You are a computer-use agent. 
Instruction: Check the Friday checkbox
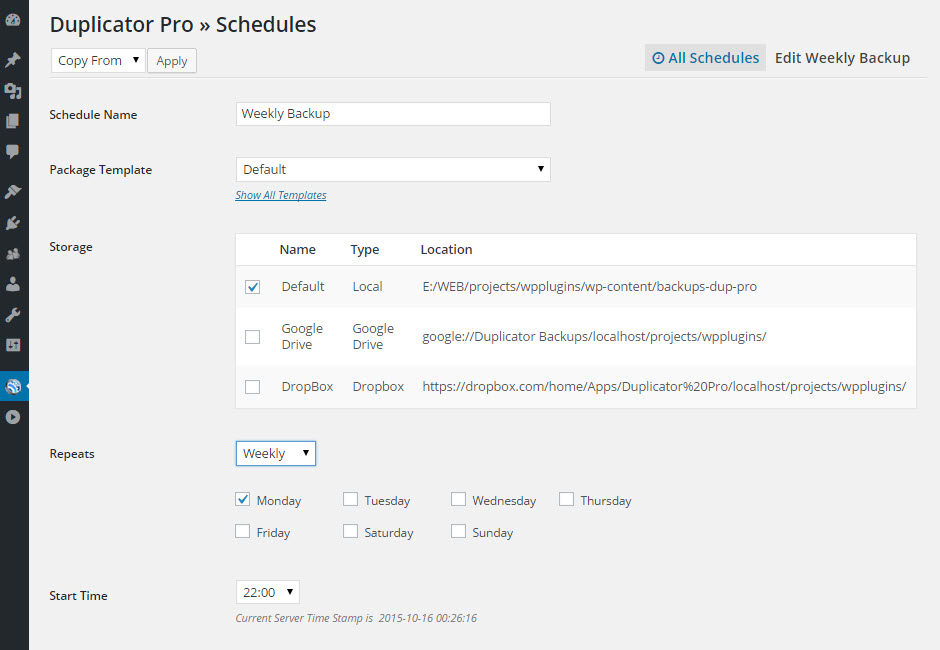[243, 532]
